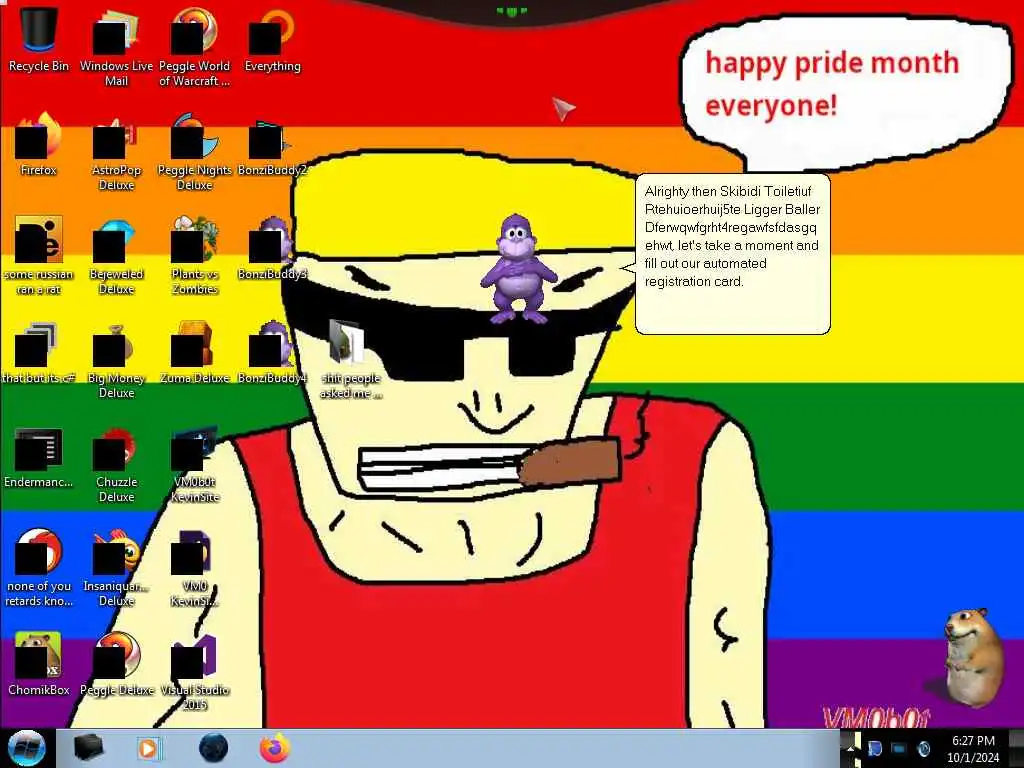Select the Everything search shortcut
1024x768 pixels.
pos(272,39)
